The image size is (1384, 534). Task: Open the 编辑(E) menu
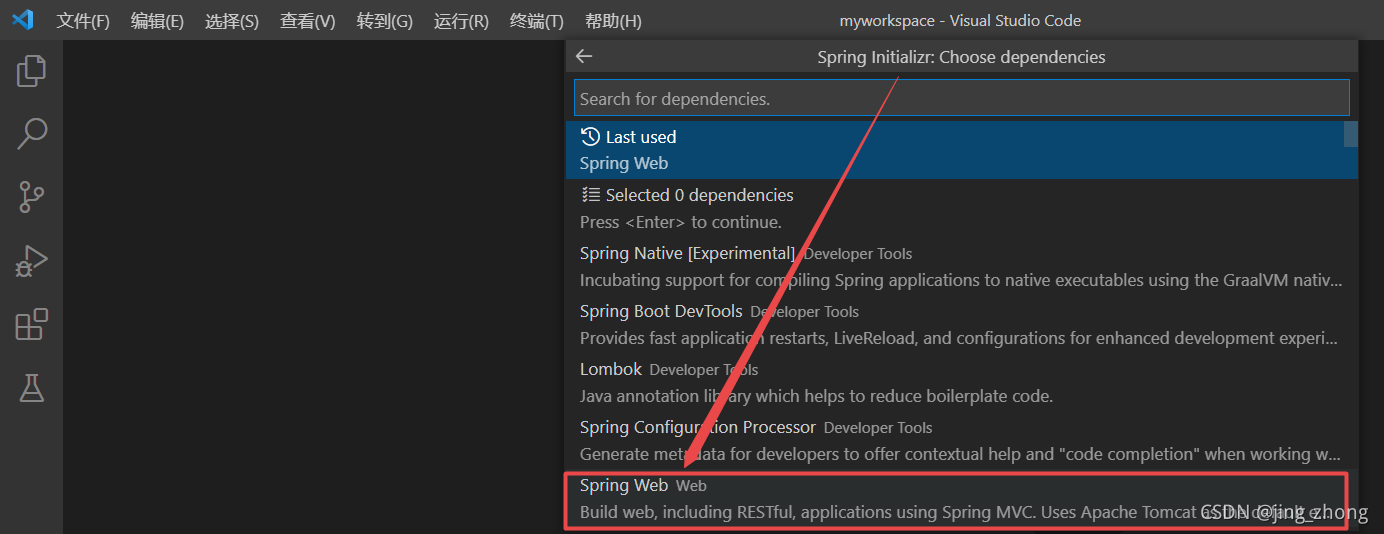point(157,21)
